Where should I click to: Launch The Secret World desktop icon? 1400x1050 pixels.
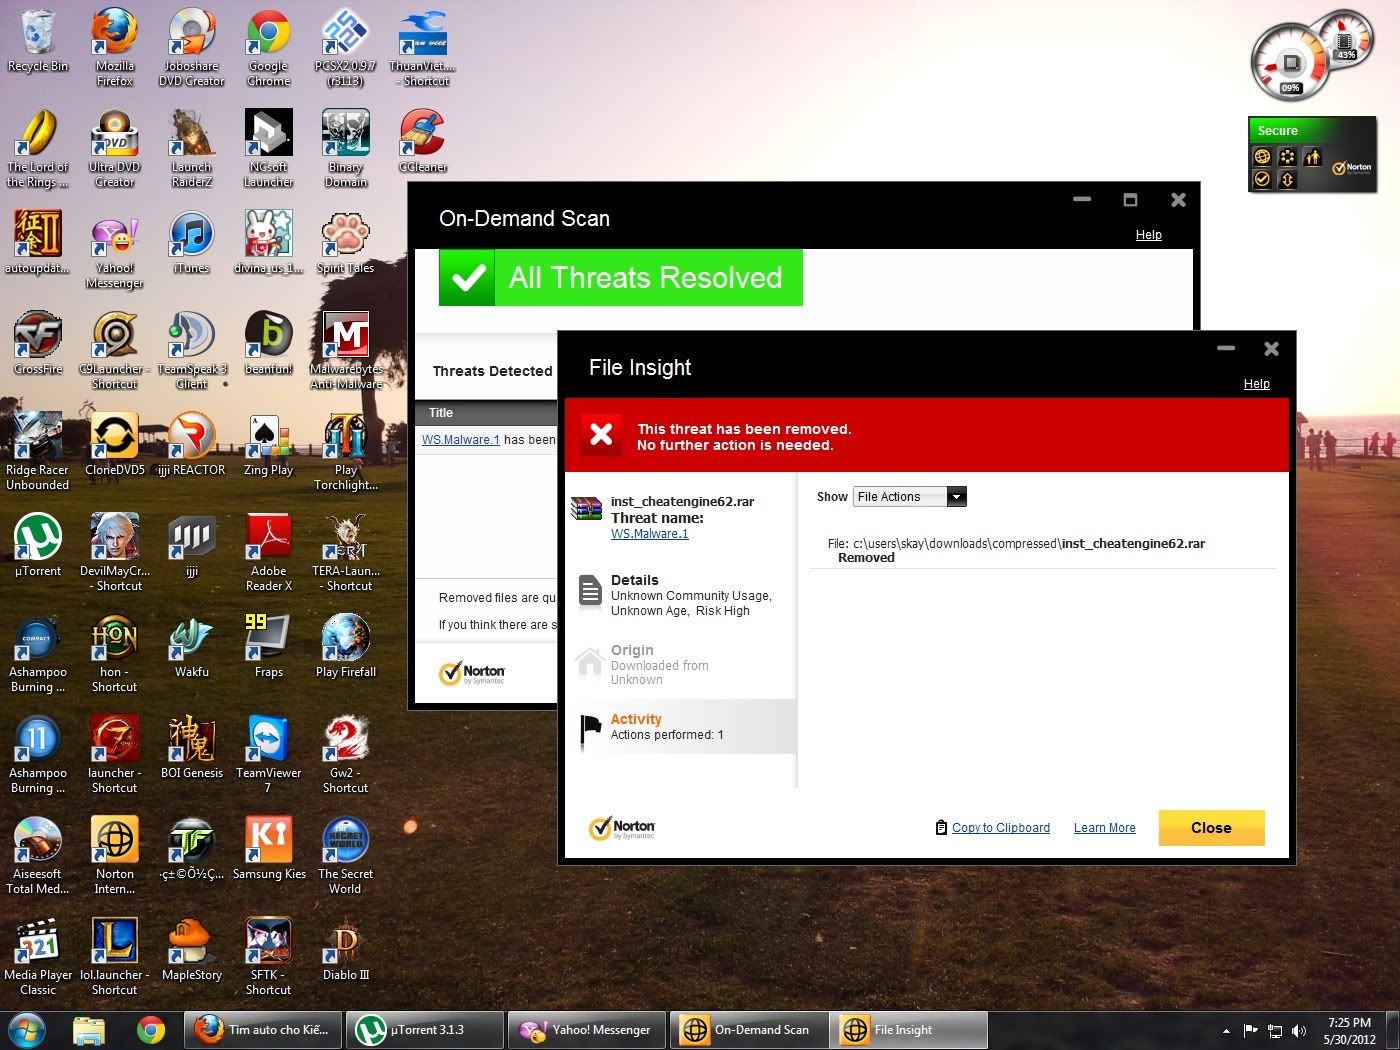pyautogui.click(x=346, y=854)
